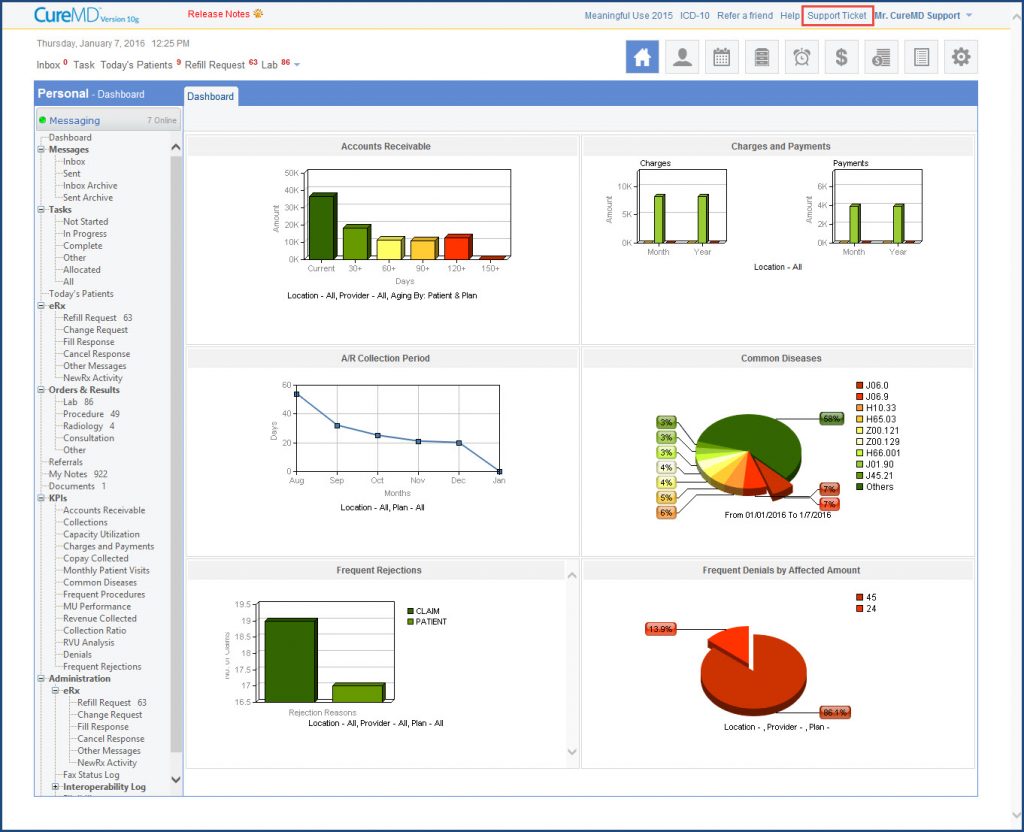Image resolution: width=1024 pixels, height=832 pixels.
Task: Click the alarm clock reminders icon
Action: coord(801,57)
